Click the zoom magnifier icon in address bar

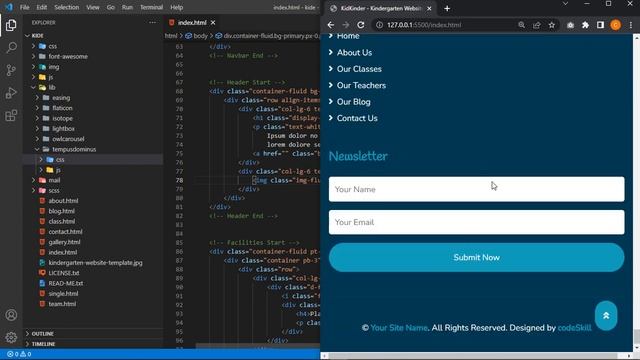click(x=521, y=25)
